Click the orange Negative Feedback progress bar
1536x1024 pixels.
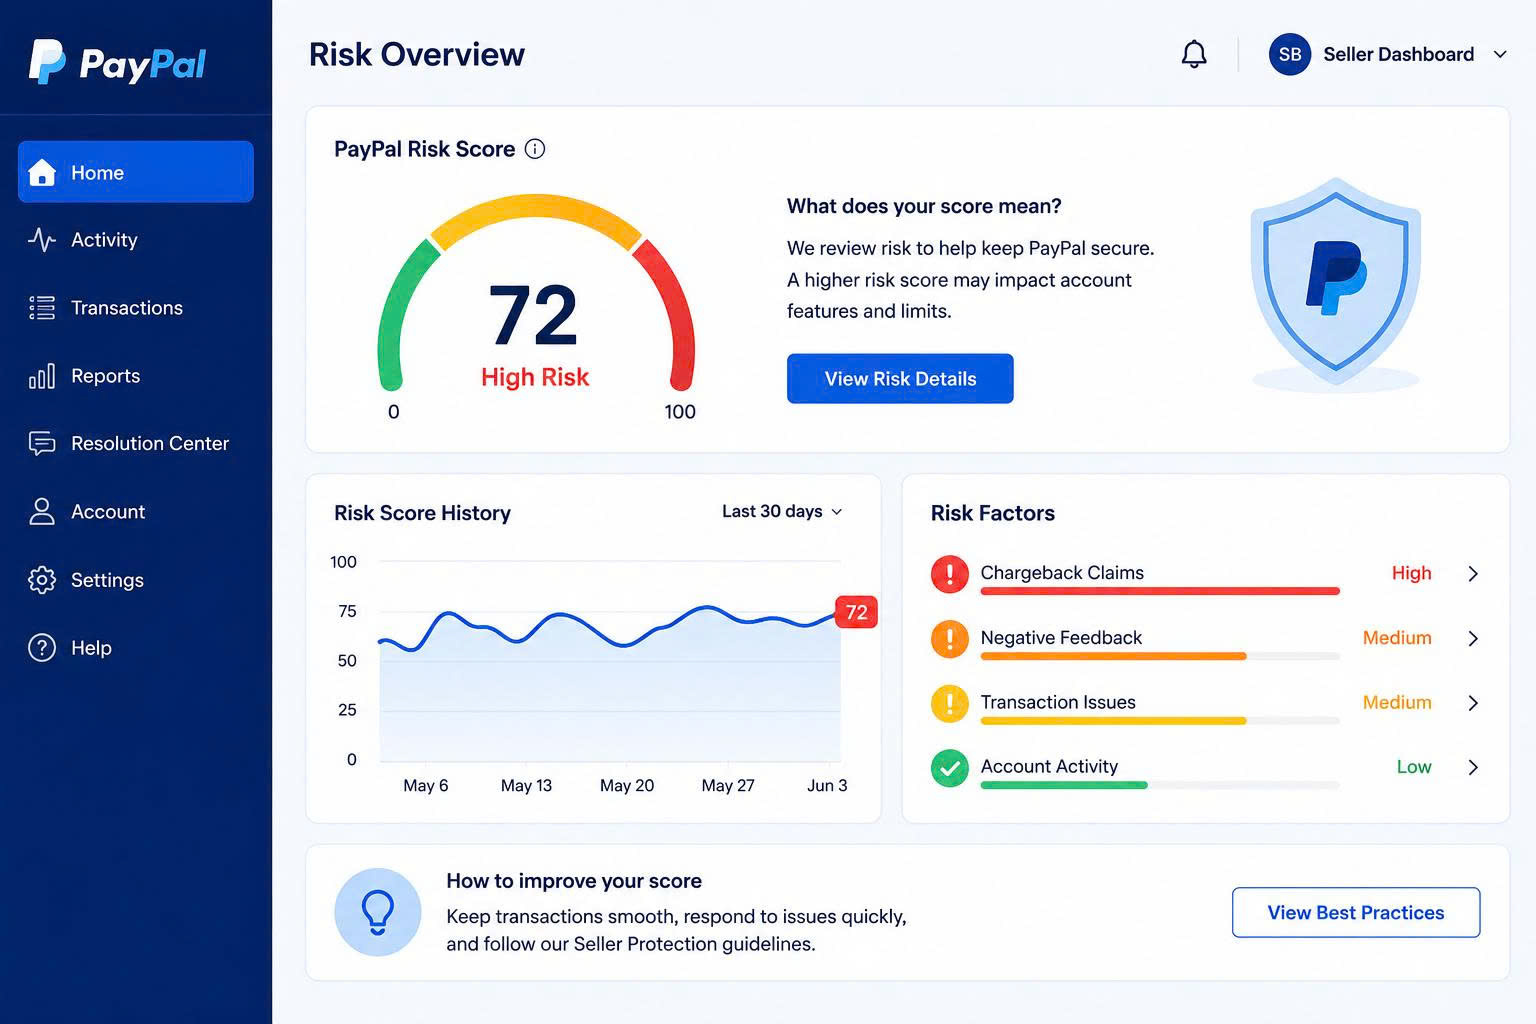[1114, 656]
